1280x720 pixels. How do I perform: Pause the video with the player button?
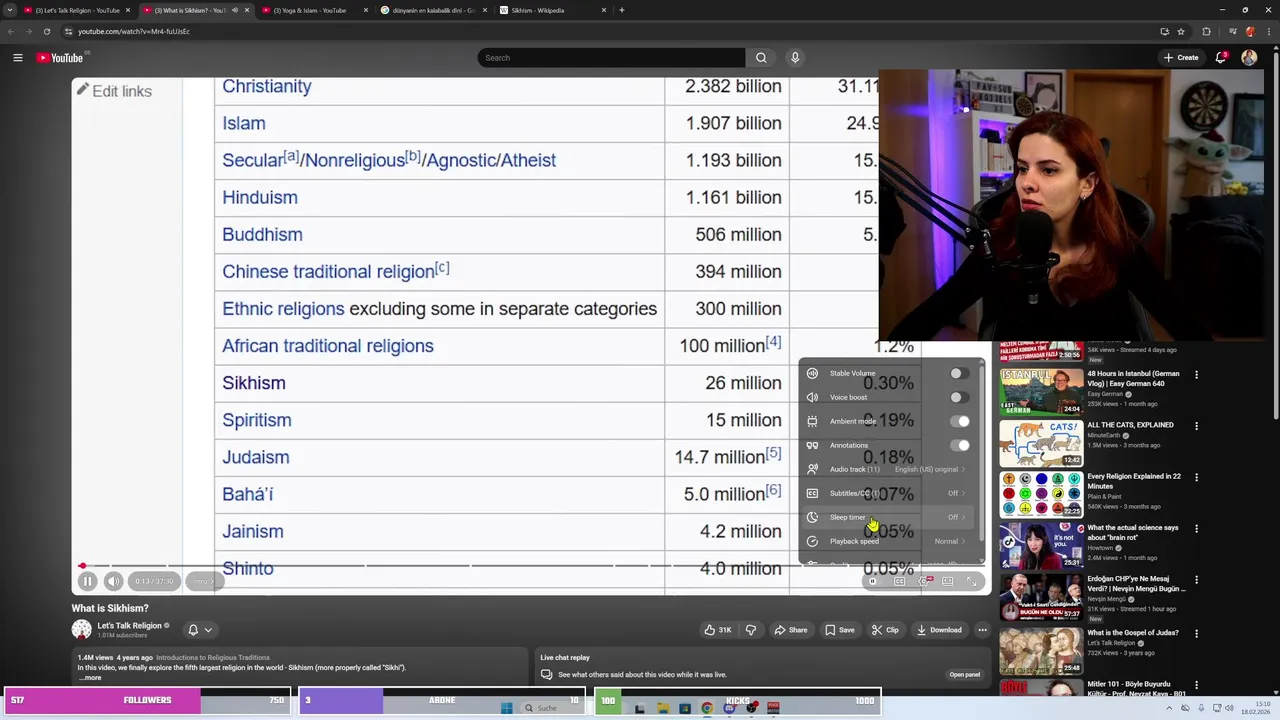[x=87, y=581]
